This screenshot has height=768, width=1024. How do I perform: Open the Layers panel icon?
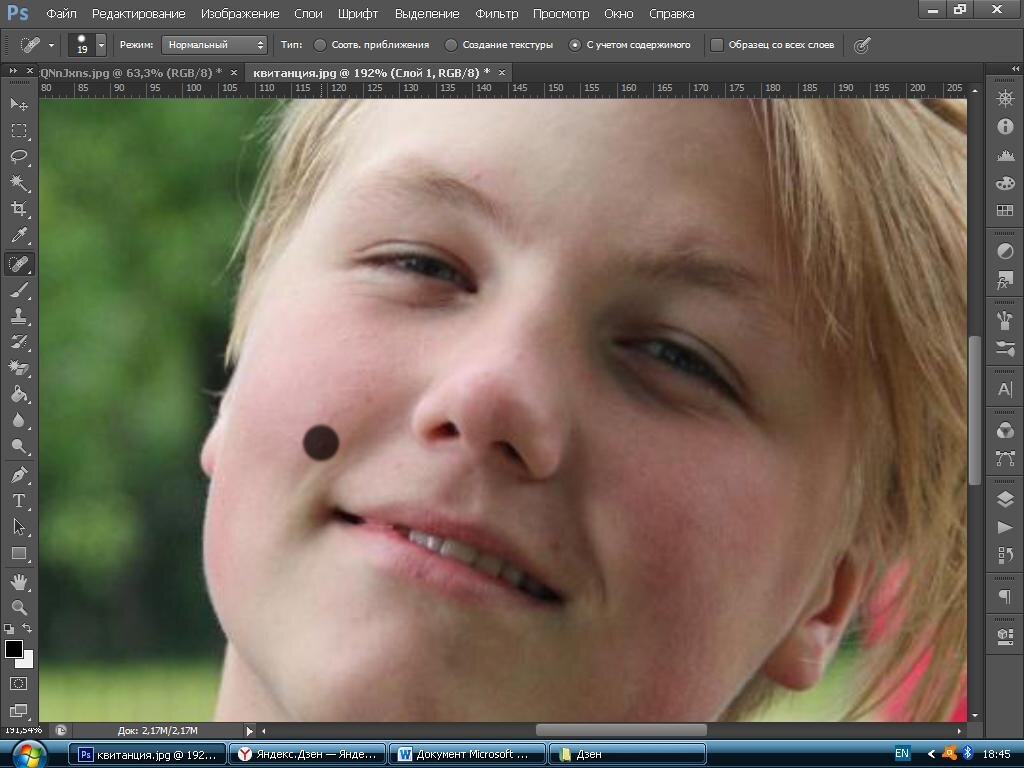coord(1005,500)
